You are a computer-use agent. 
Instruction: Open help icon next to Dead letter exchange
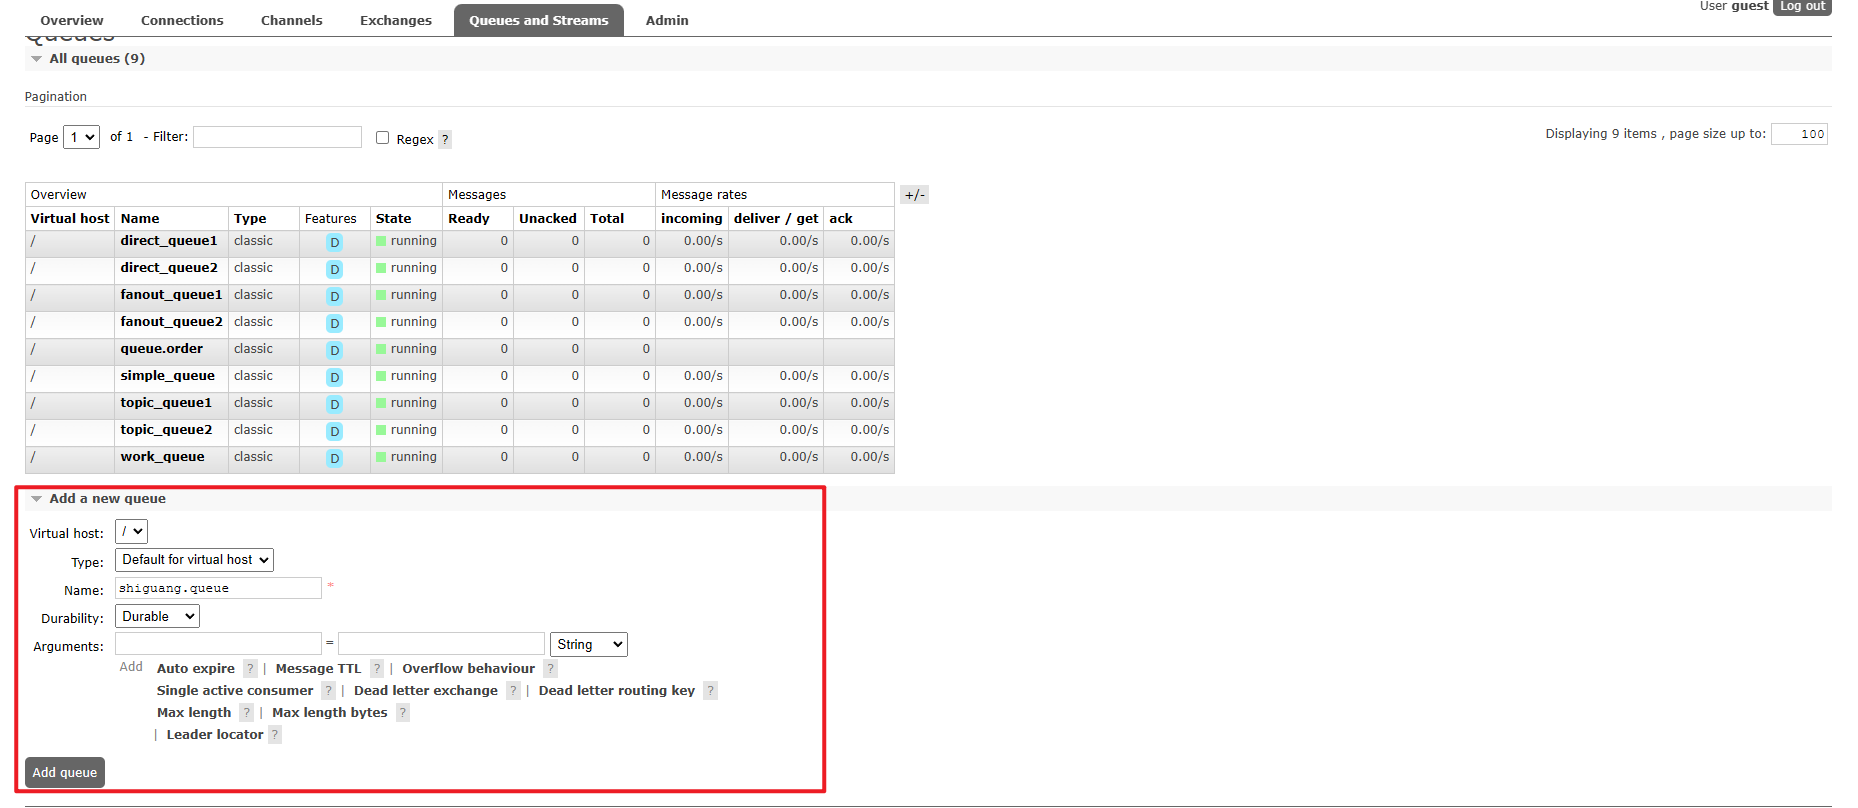513,691
